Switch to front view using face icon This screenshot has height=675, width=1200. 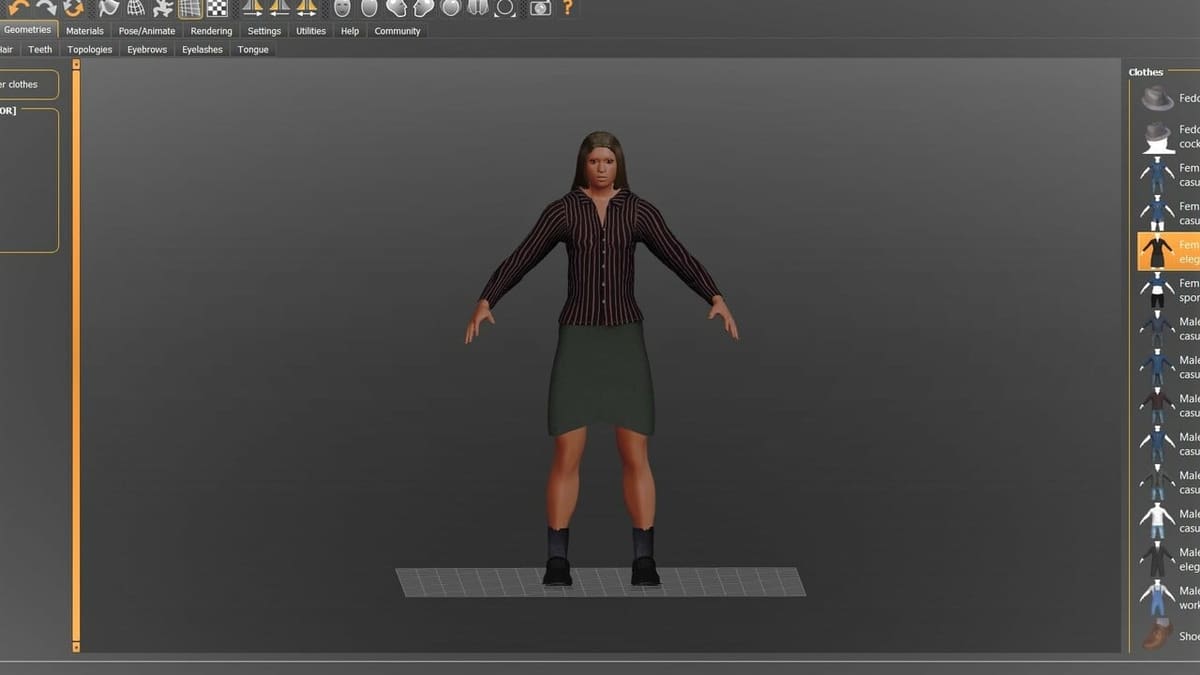(342, 8)
